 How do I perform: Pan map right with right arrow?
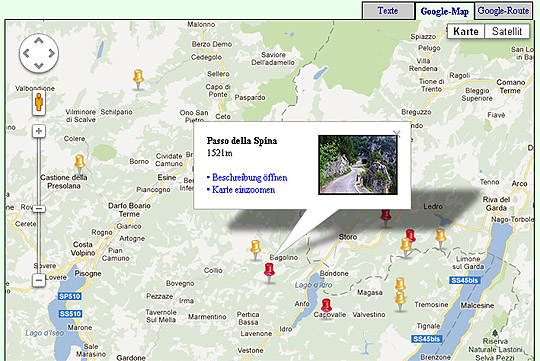tap(52, 53)
